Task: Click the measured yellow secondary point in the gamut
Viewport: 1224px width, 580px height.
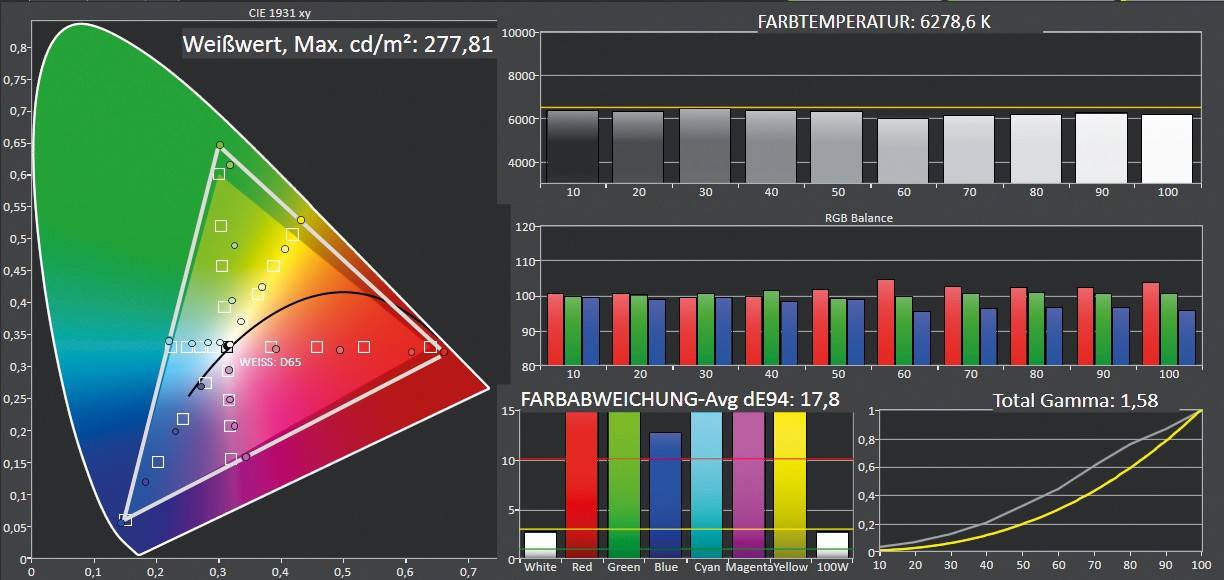Action: click(x=301, y=220)
